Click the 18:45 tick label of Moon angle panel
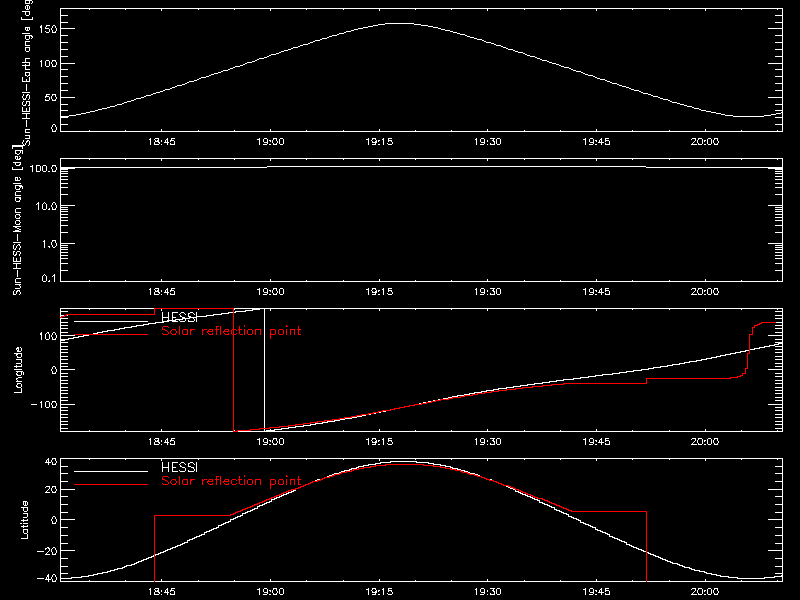The image size is (800, 600). (162, 292)
